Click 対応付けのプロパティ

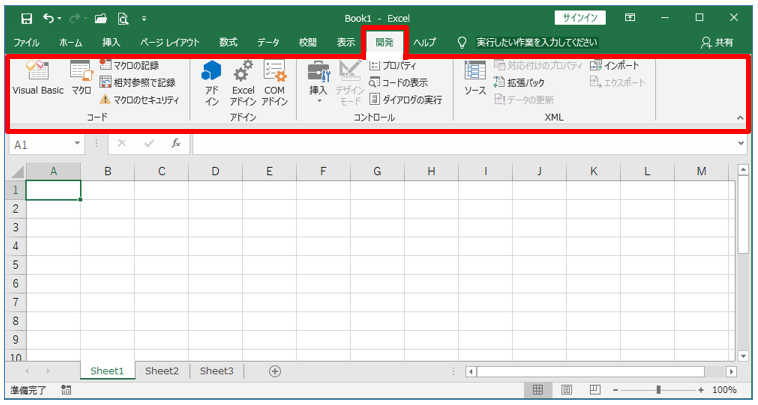click(x=538, y=65)
